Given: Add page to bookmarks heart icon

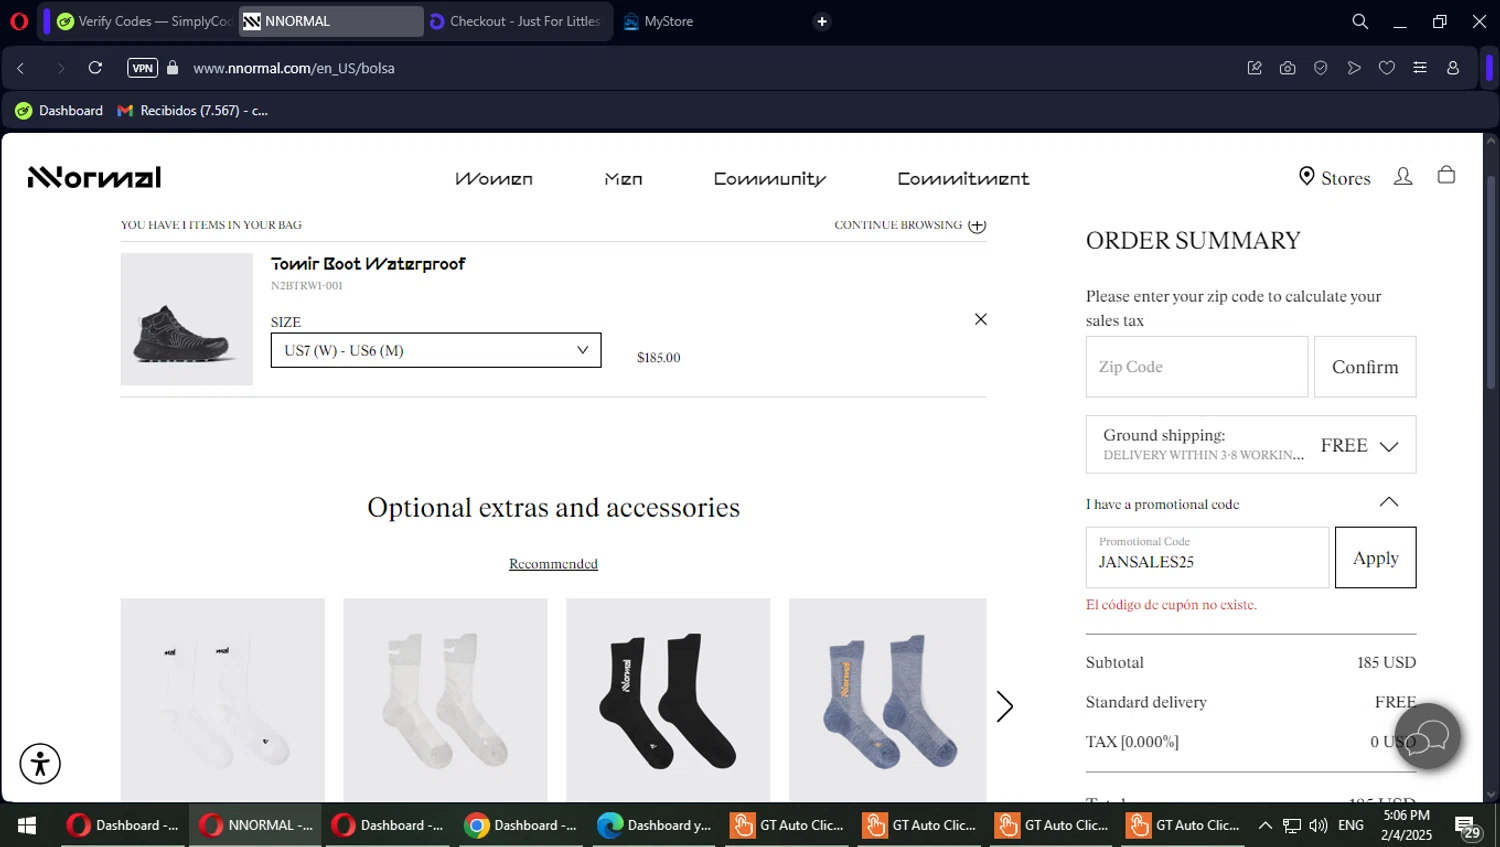Looking at the screenshot, I should 1386,68.
